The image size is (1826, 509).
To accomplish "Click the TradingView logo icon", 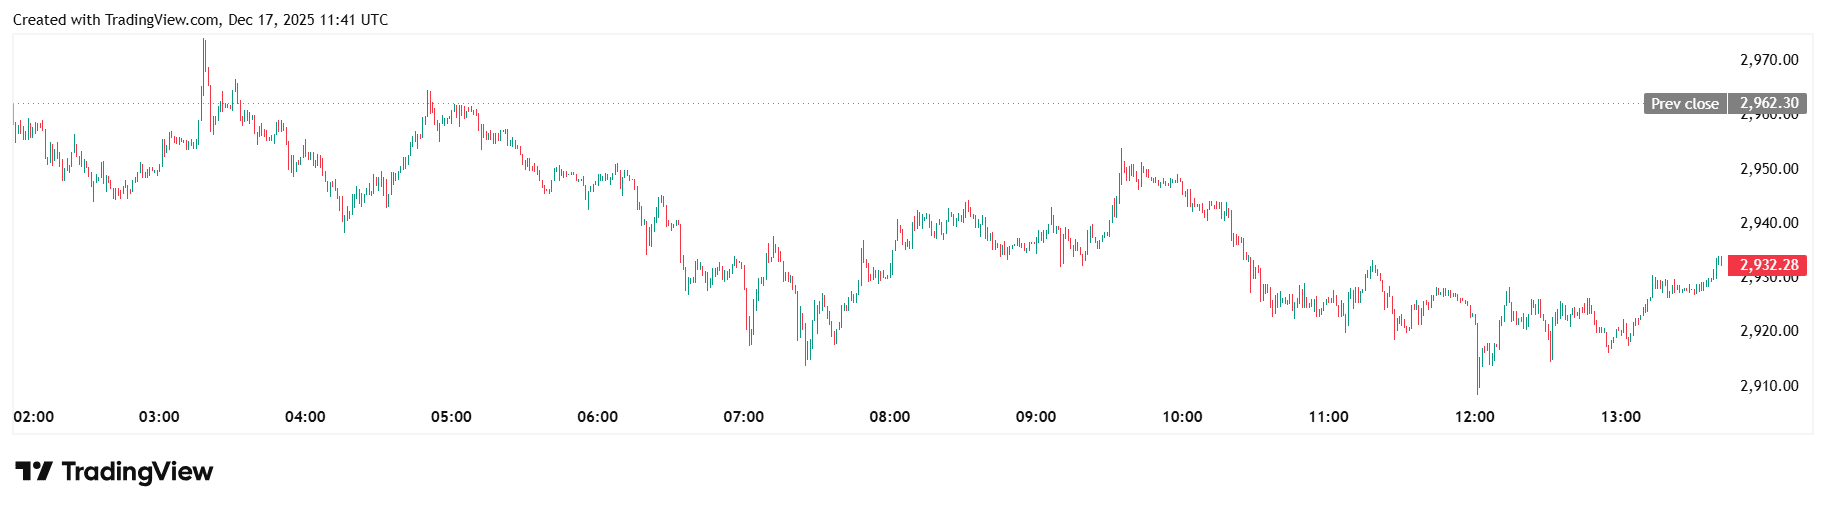I will point(33,471).
